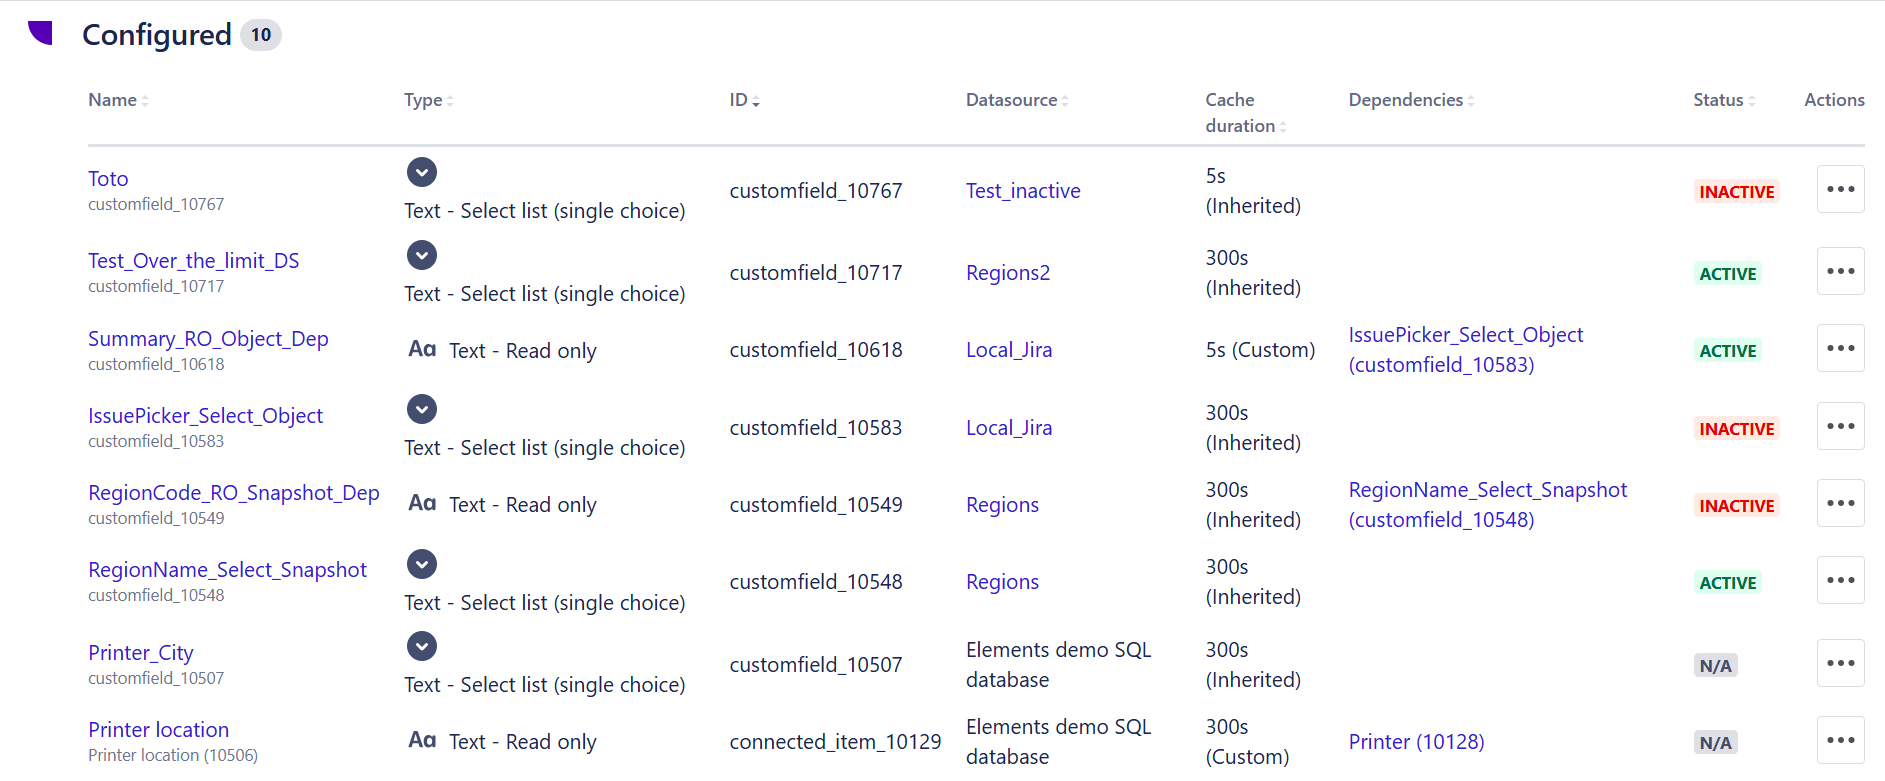Open actions menu for RegionCode_RO_Snapshot_Dep row
Viewport: 1885px width, 781px height.
pyautogui.click(x=1840, y=503)
